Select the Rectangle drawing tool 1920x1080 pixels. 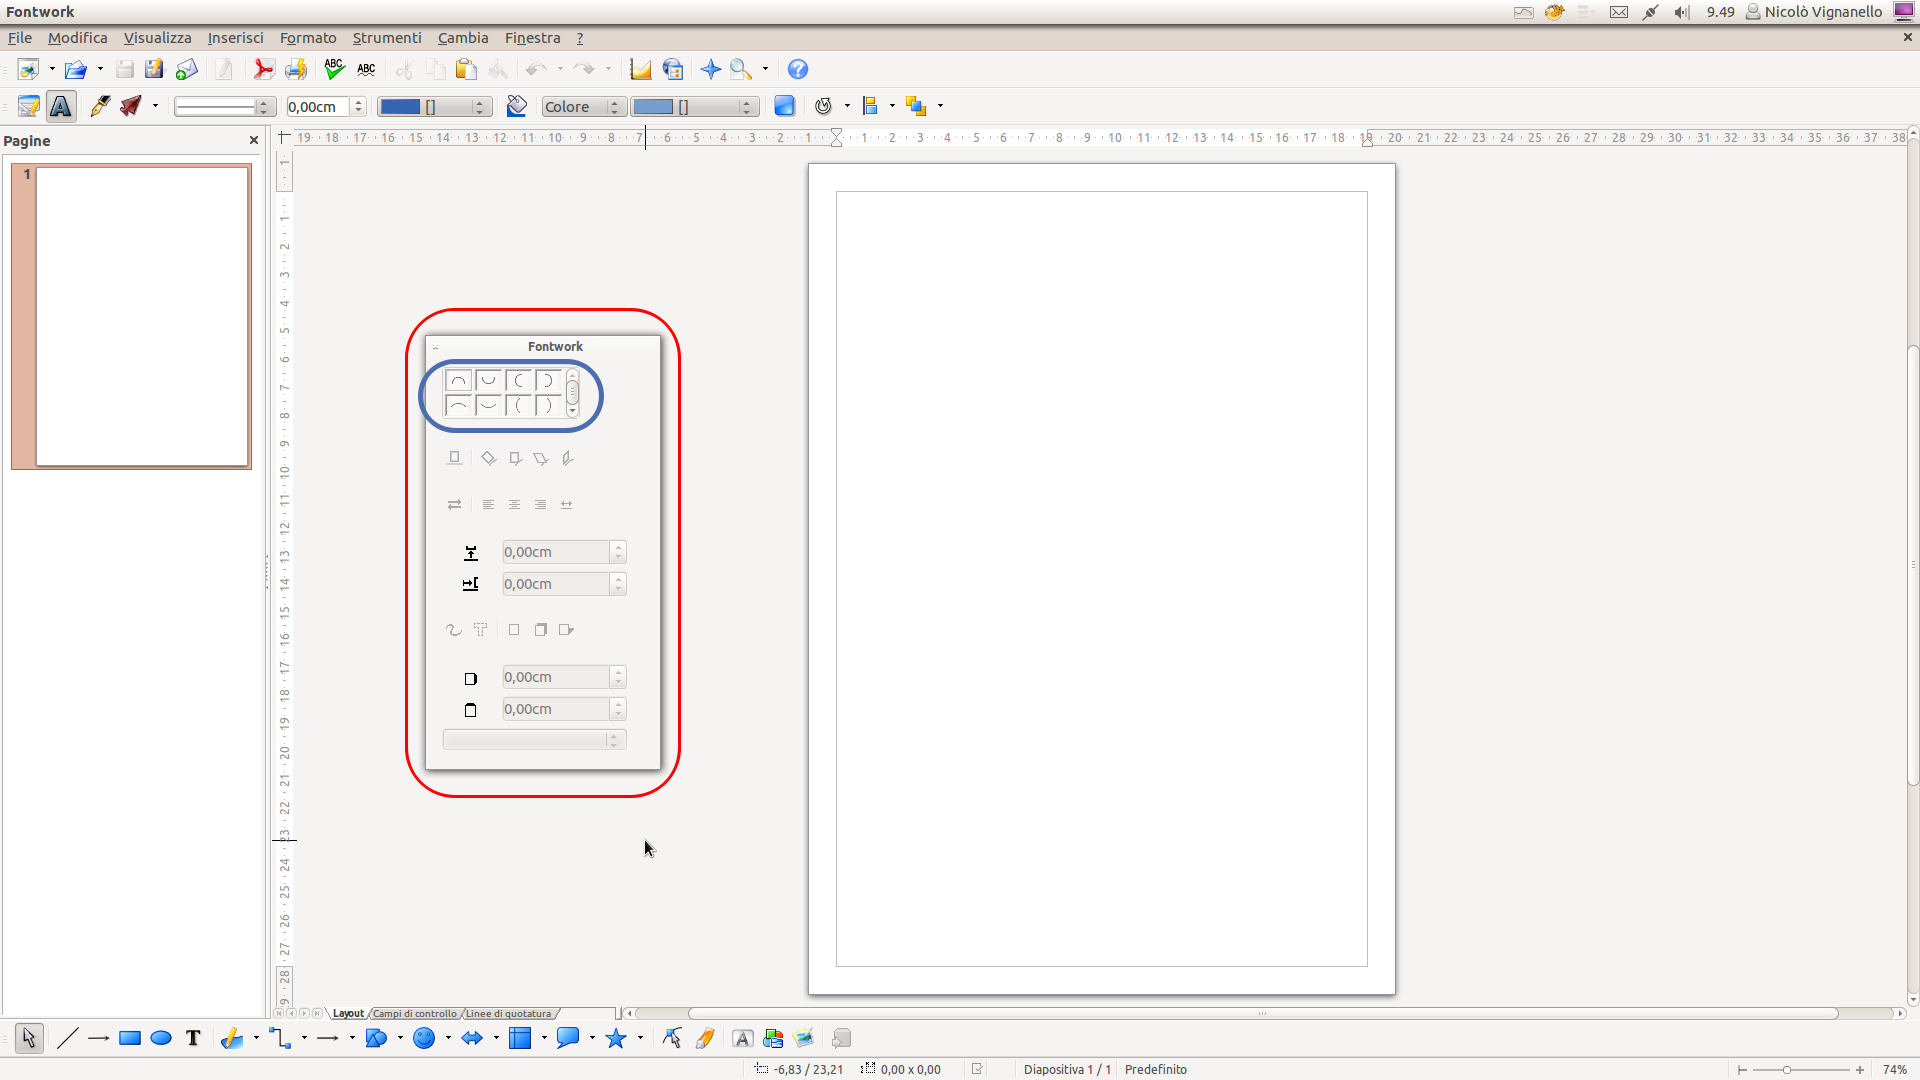tap(130, 1039)
